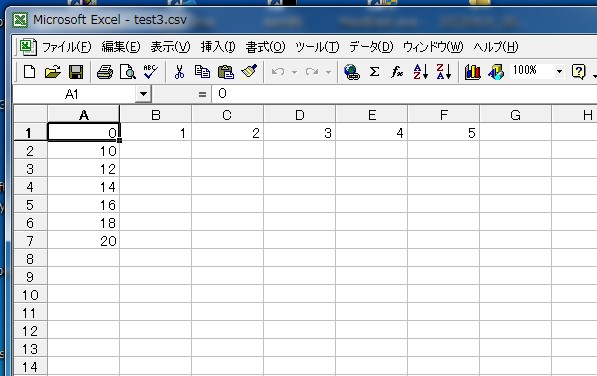Launch the Chart Wizard icon

point(472,72)
